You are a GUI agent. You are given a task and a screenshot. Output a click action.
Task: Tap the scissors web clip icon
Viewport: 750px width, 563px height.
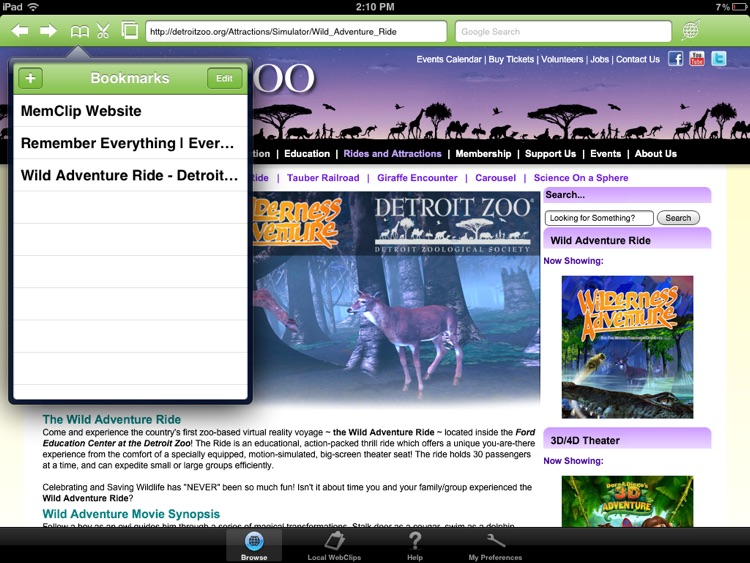pyautogui.click(x=103, y=32)
